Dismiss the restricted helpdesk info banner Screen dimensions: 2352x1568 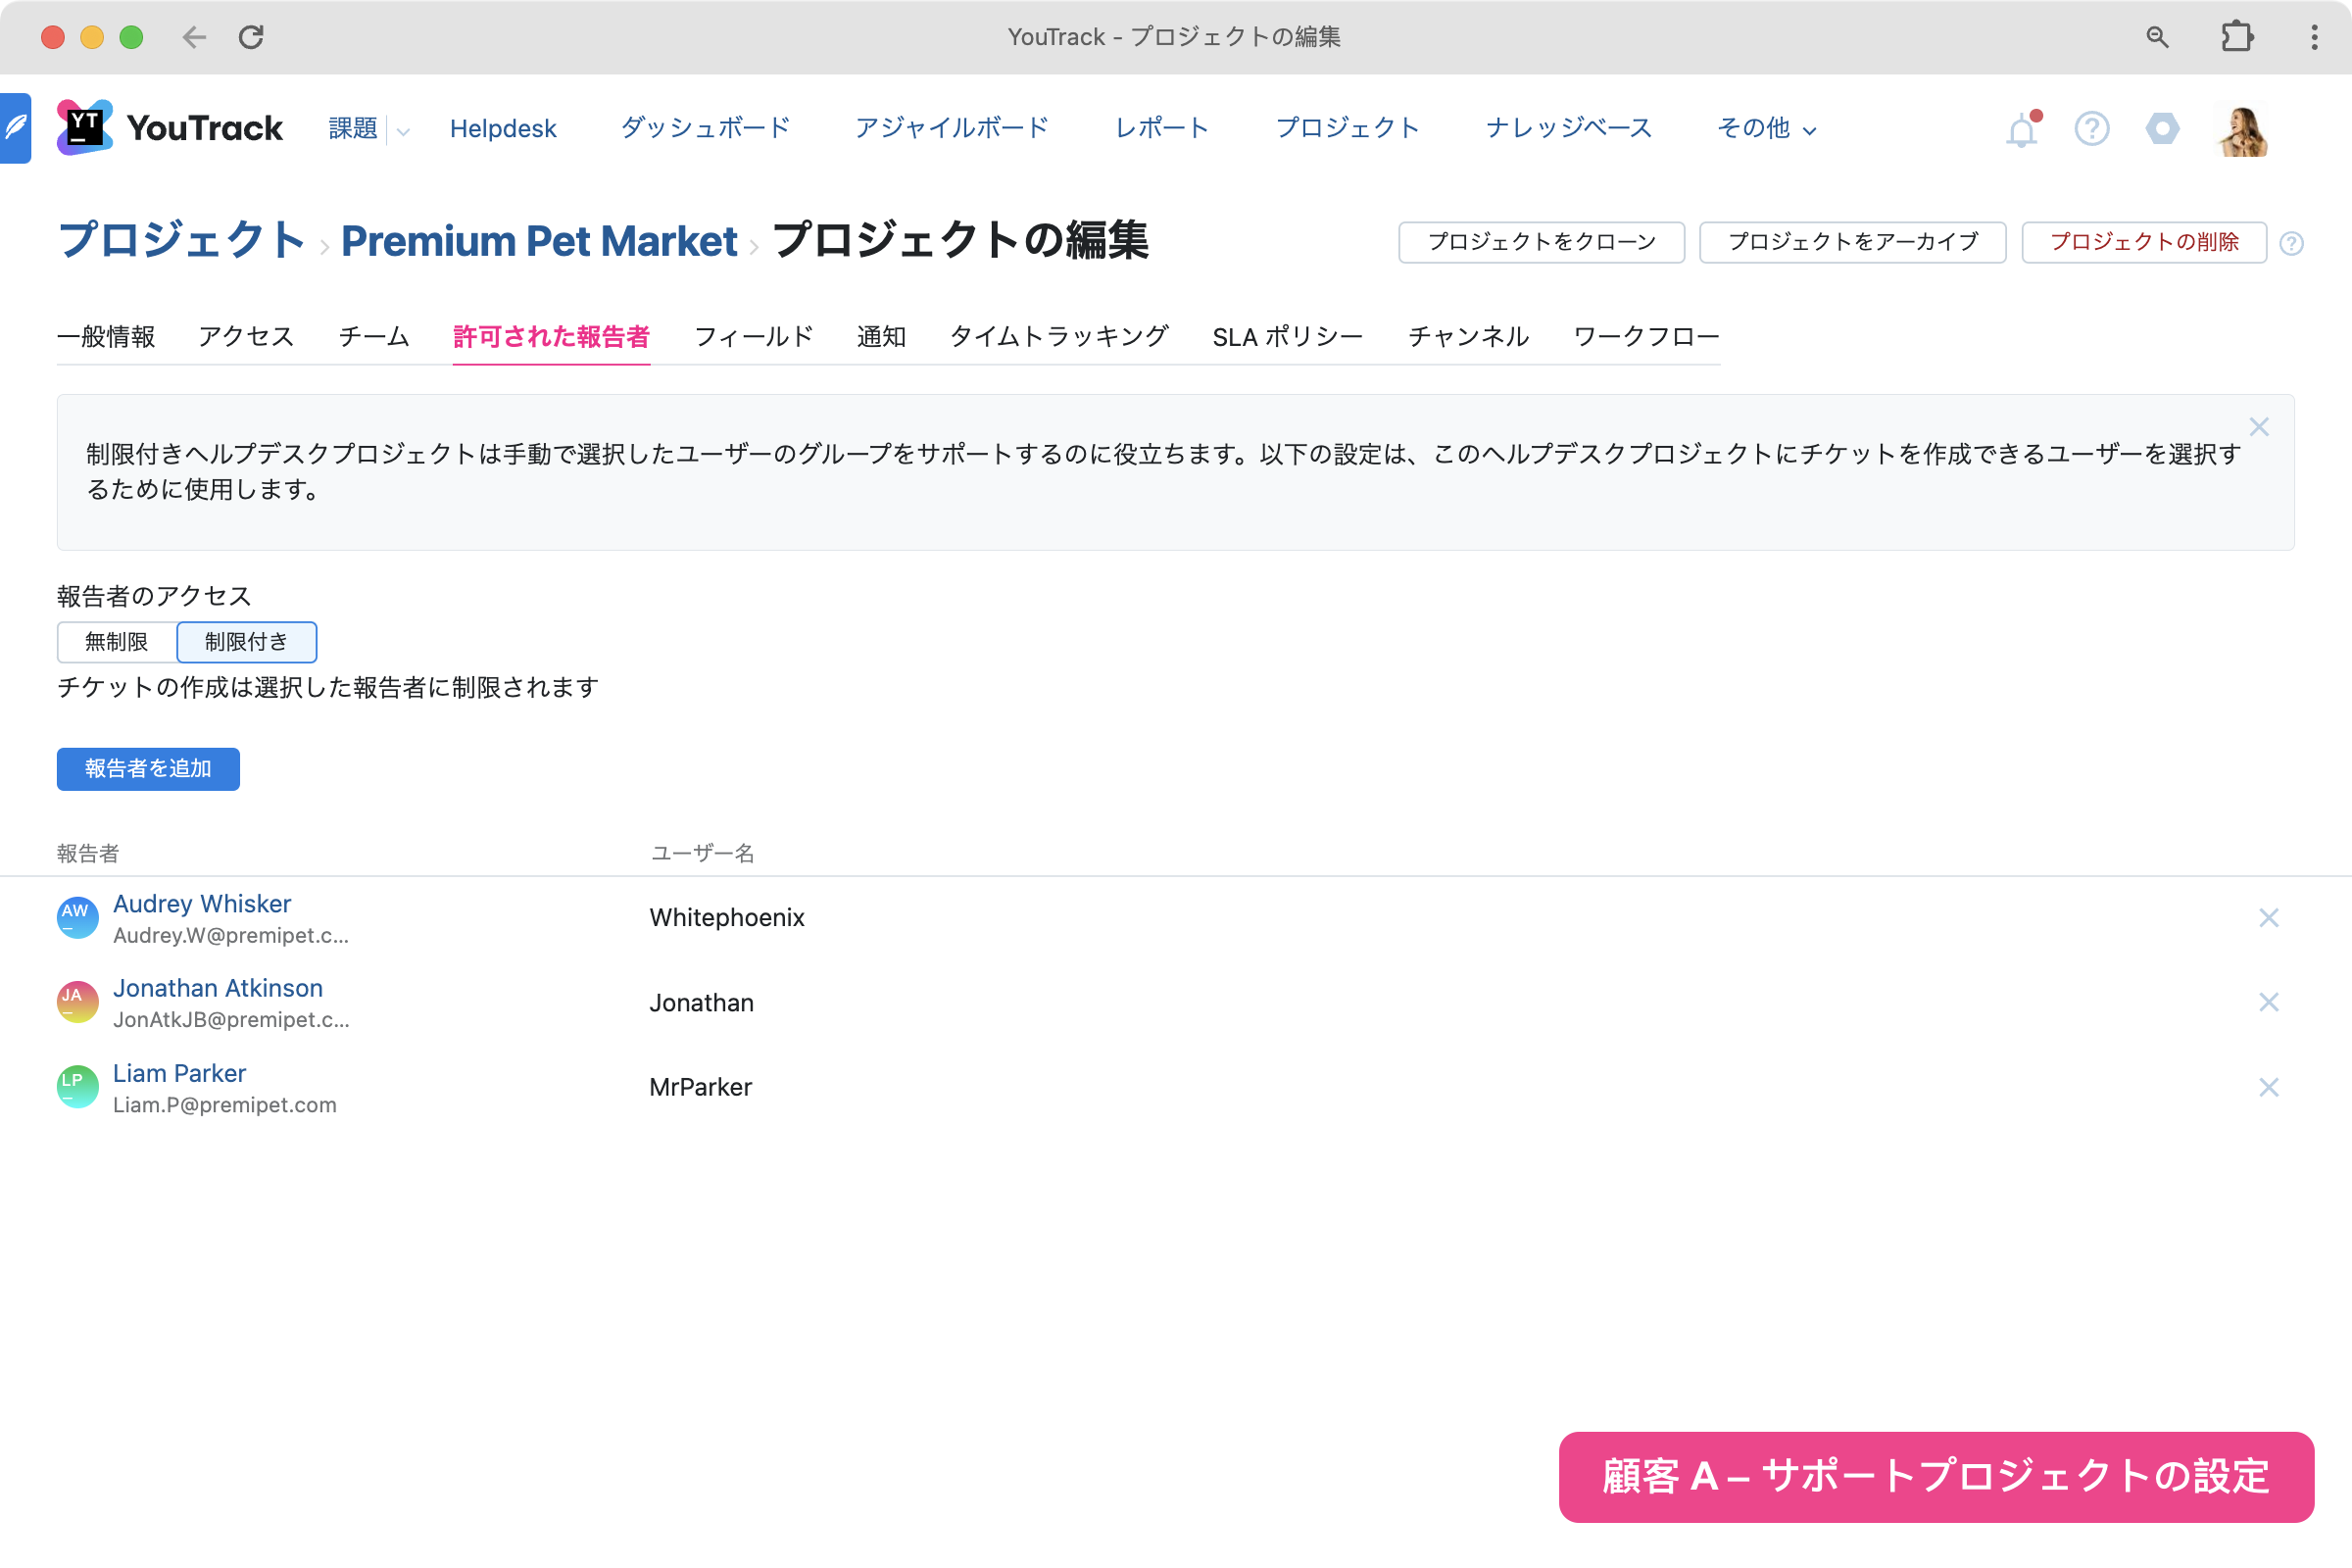(2258, 427)
